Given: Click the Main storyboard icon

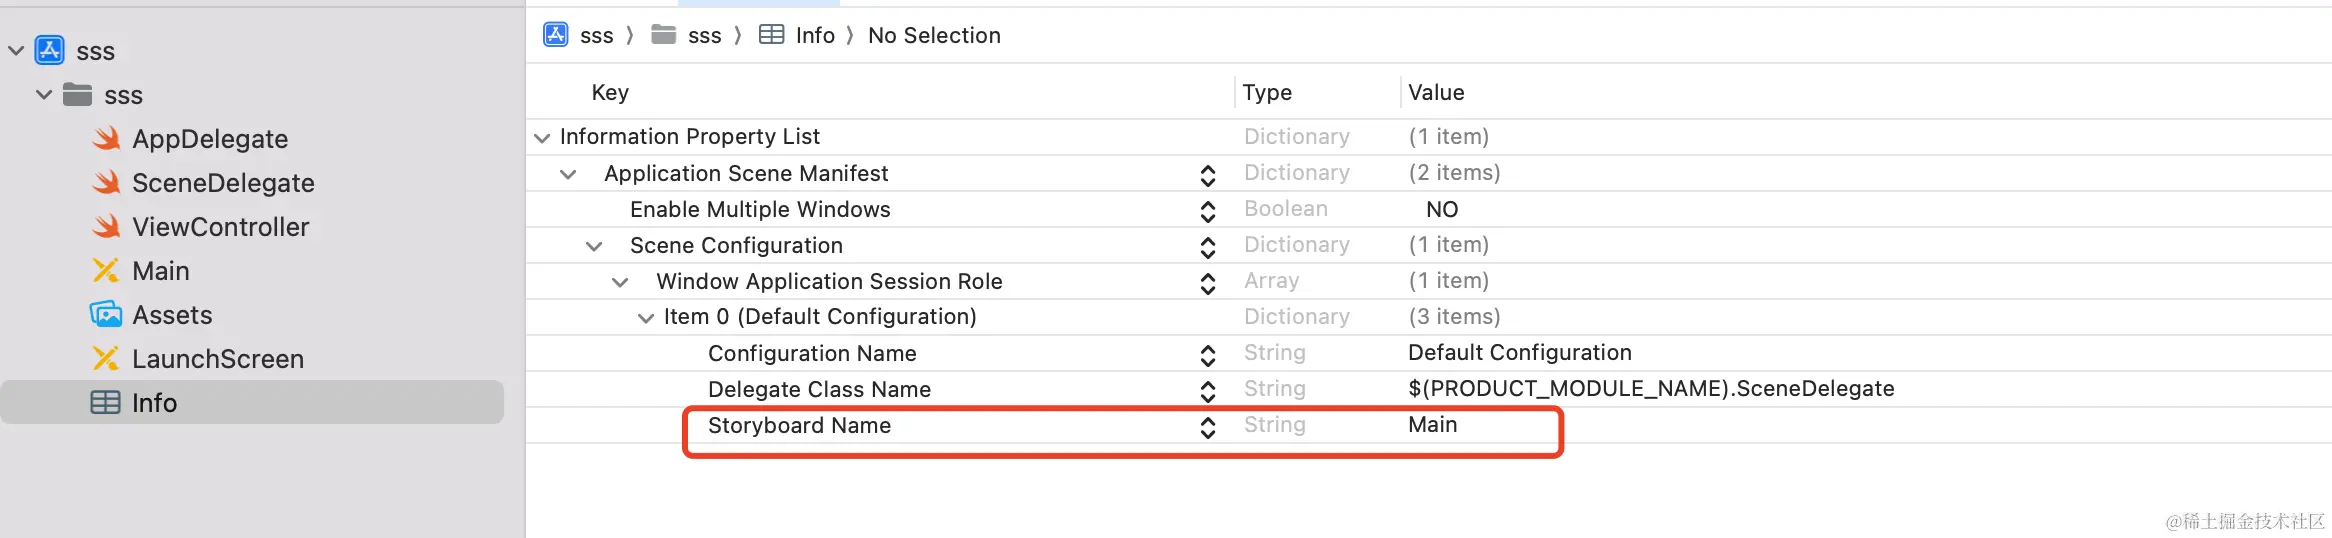Looking at the screenshot, I should (x=105, y=271).
